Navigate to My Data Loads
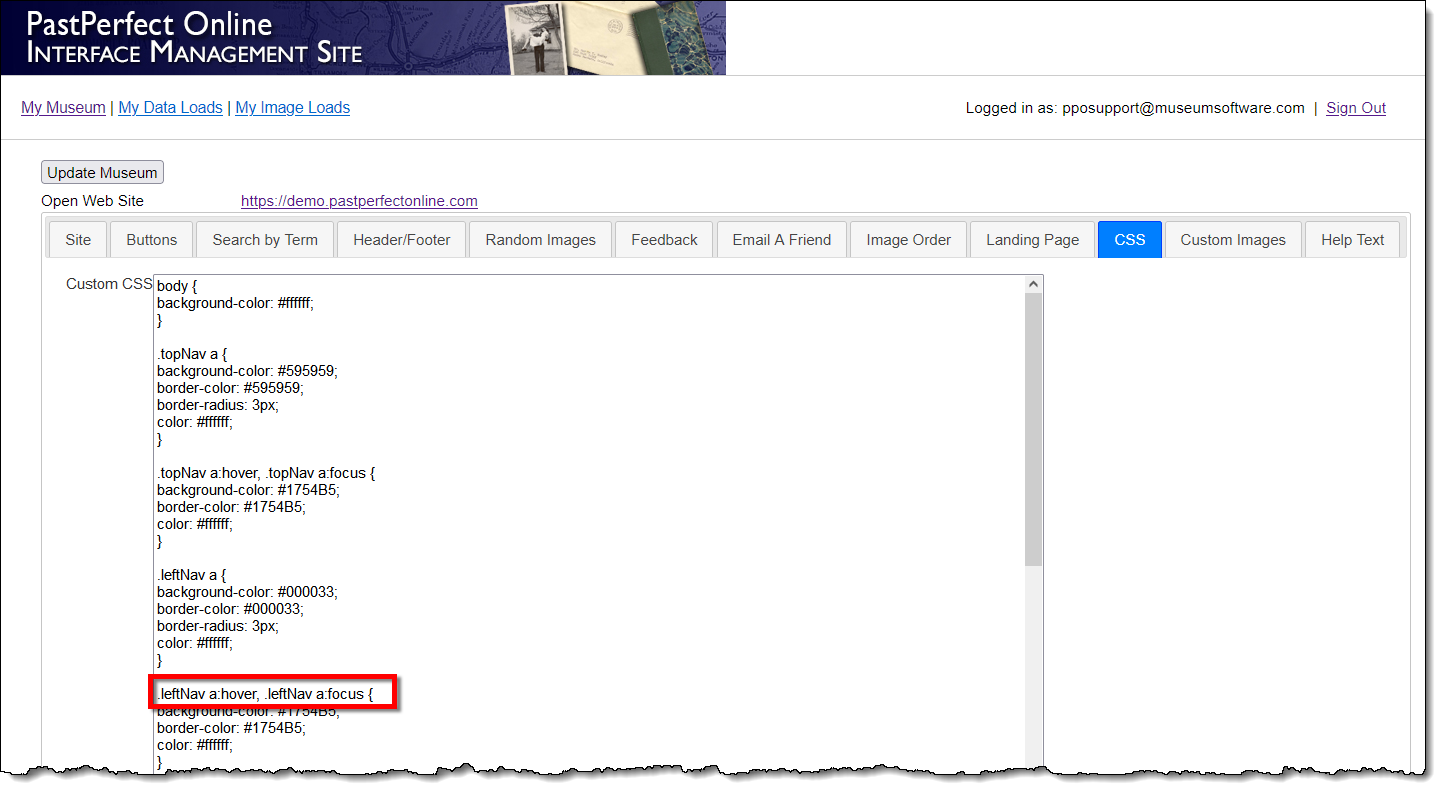The height and width of the screenshot is (790, 1441). point(170,107)
